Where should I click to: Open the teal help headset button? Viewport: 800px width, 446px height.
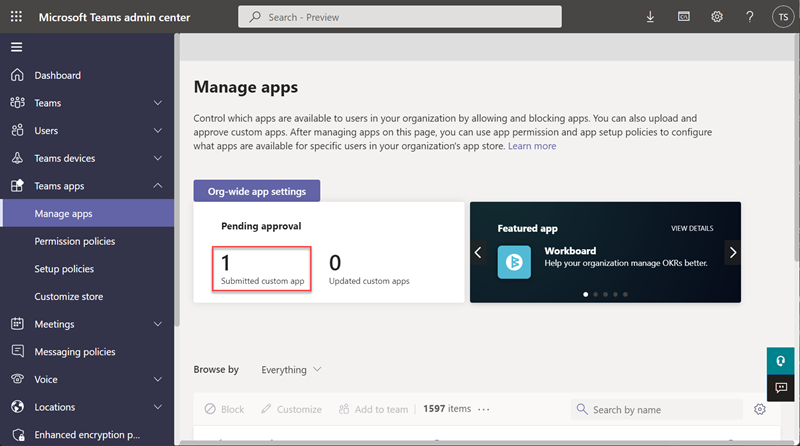(x=780, y=361)
